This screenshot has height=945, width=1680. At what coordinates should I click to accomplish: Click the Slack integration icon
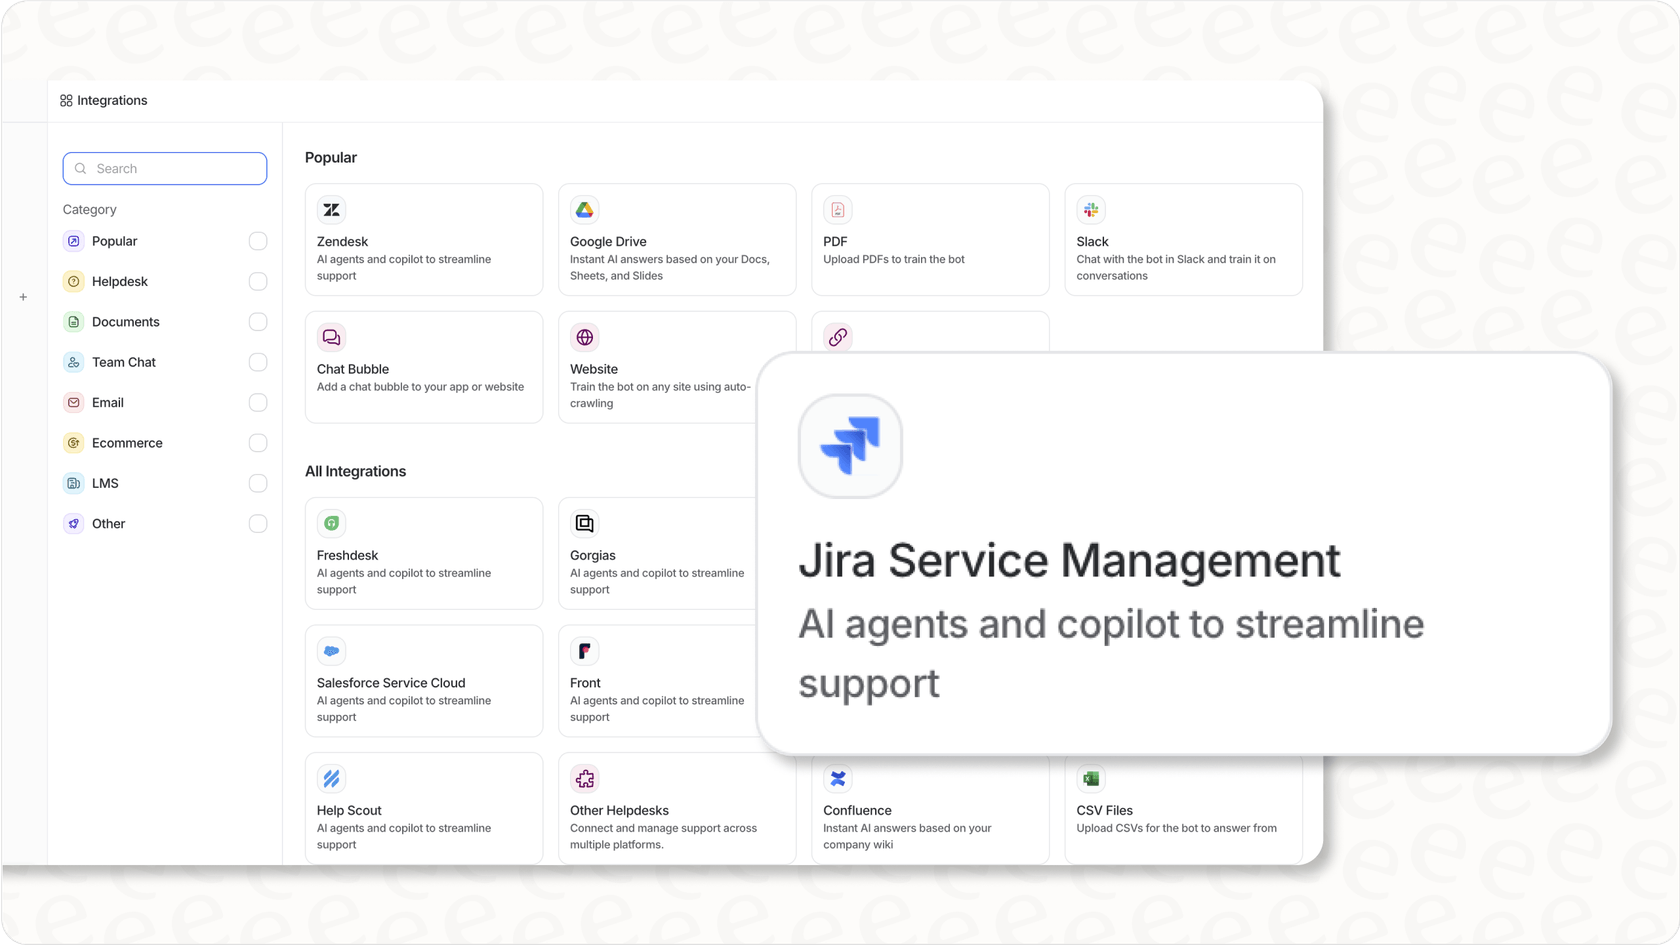pyautogui.click(x=1090, y=209)
